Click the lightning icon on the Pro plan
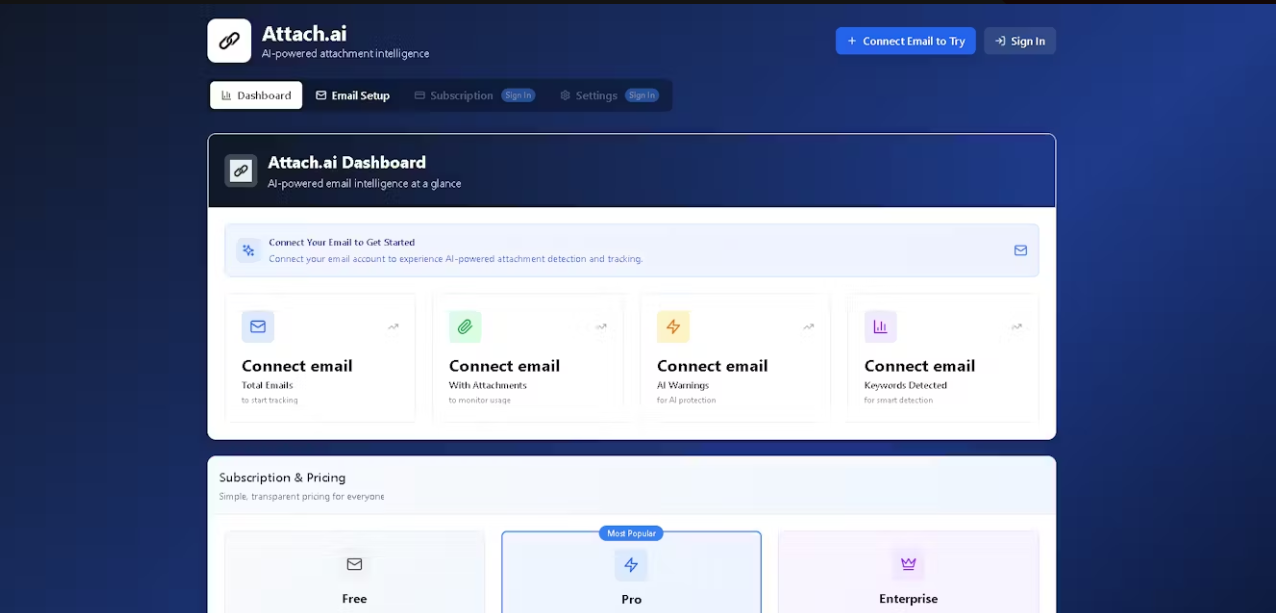Viewport: 1276px width, 613px height. [631, 565]
